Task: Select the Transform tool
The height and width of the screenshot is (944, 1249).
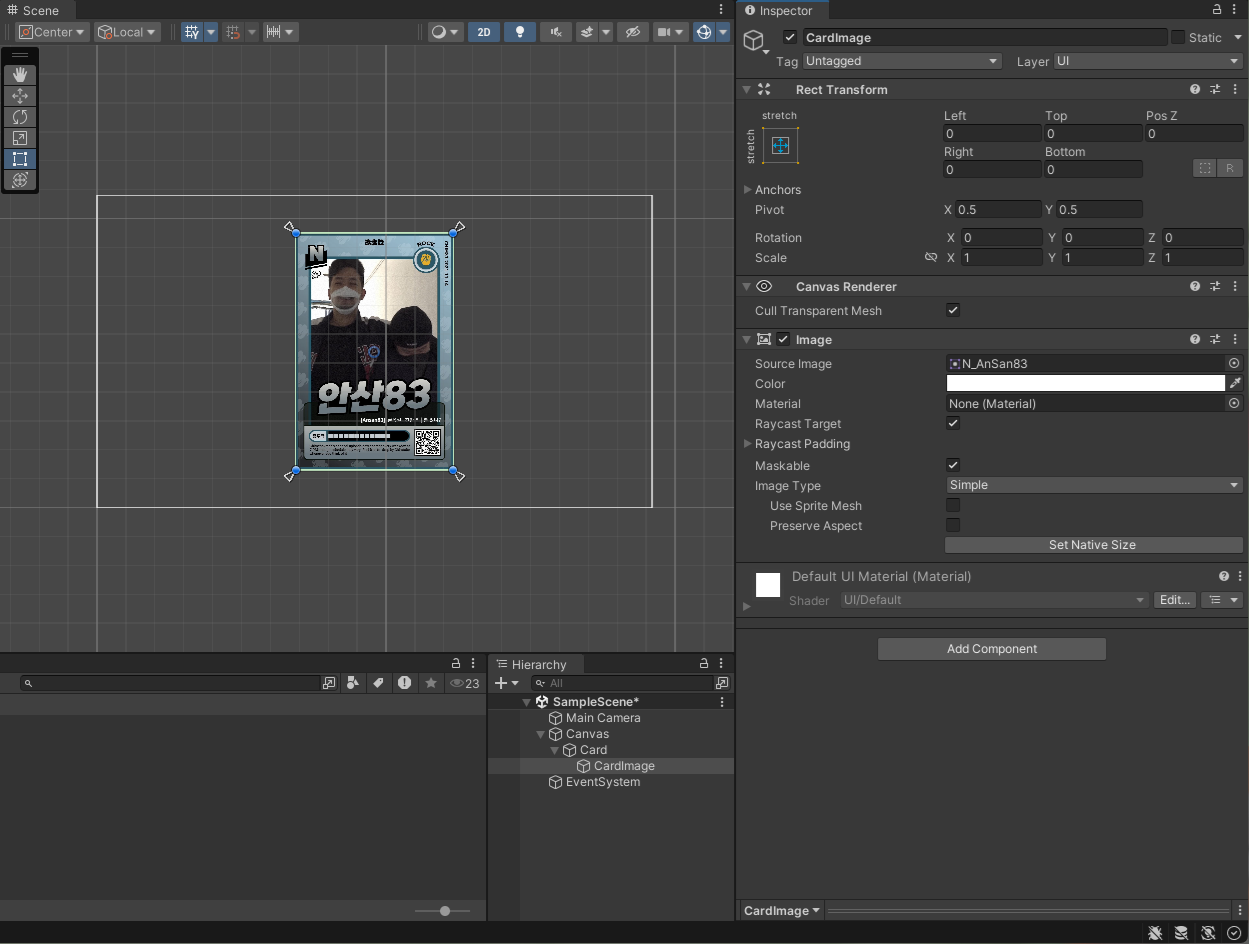Action: tap(20, 180)
